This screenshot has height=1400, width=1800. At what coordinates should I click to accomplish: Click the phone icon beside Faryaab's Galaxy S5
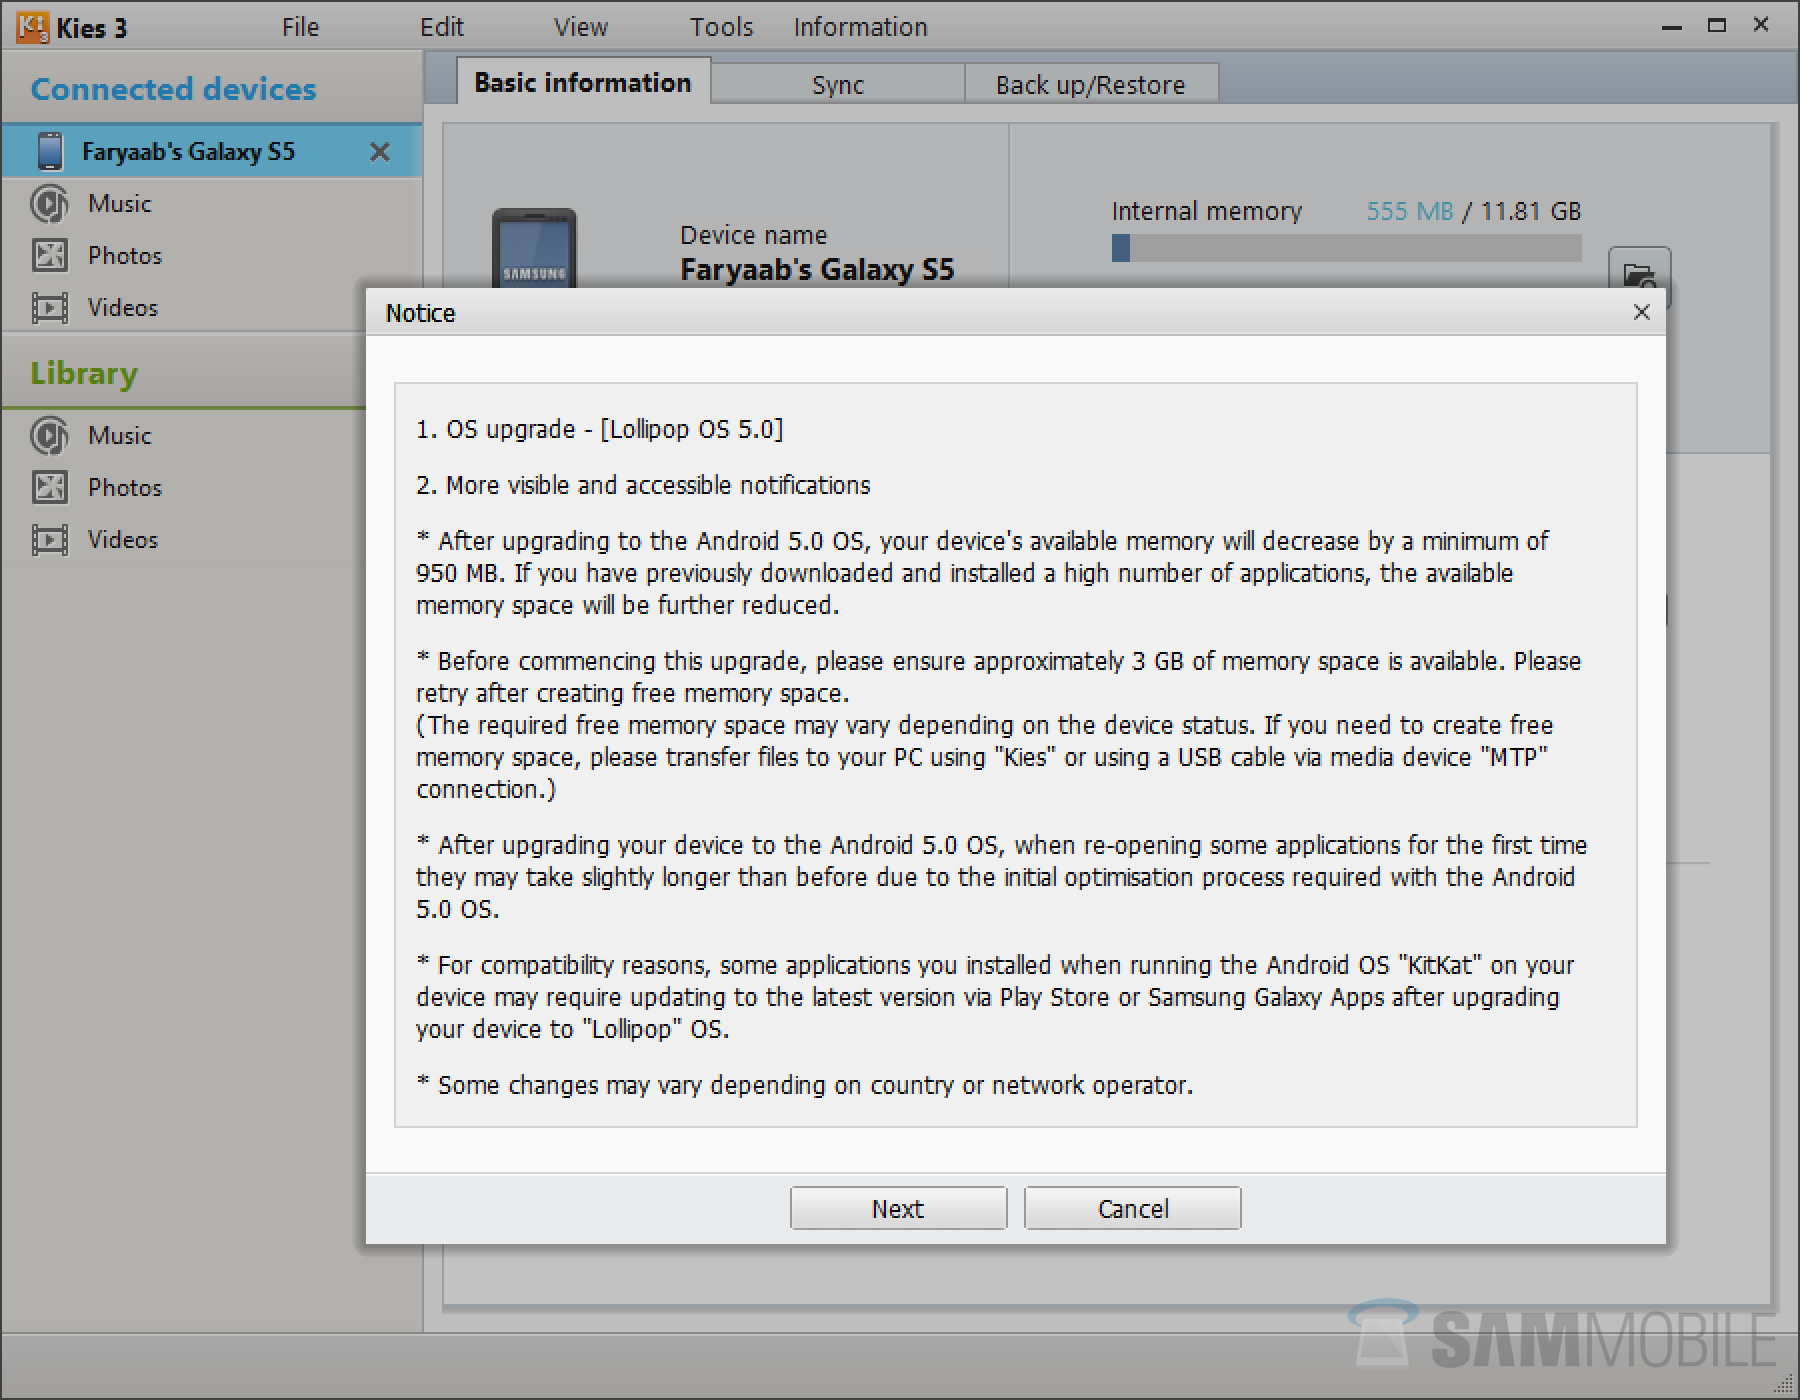(x=49, y=152)
